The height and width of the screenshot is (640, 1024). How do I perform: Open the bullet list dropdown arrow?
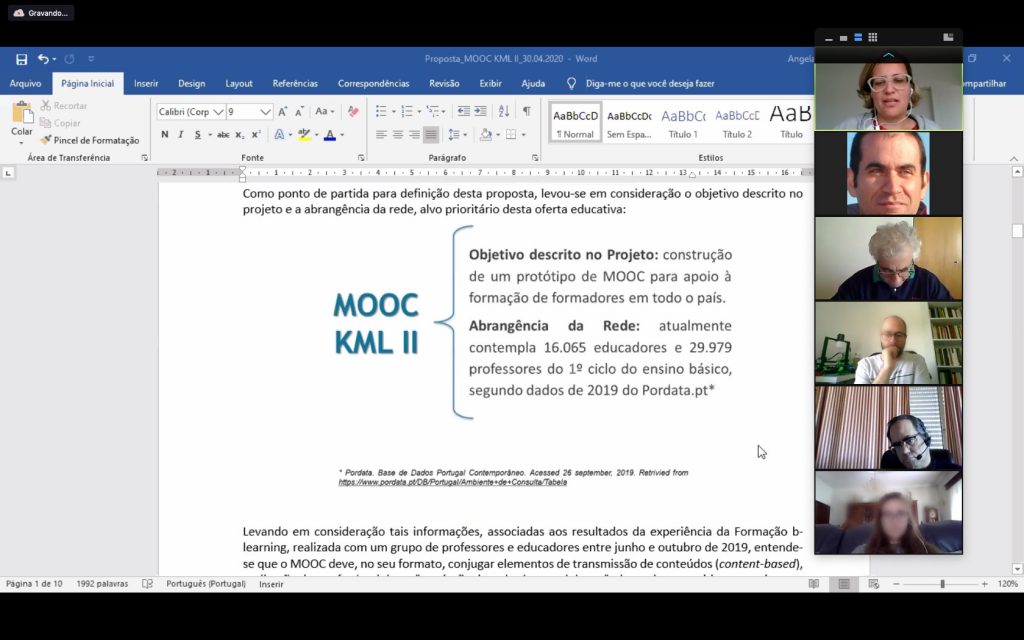coord(394,112)
